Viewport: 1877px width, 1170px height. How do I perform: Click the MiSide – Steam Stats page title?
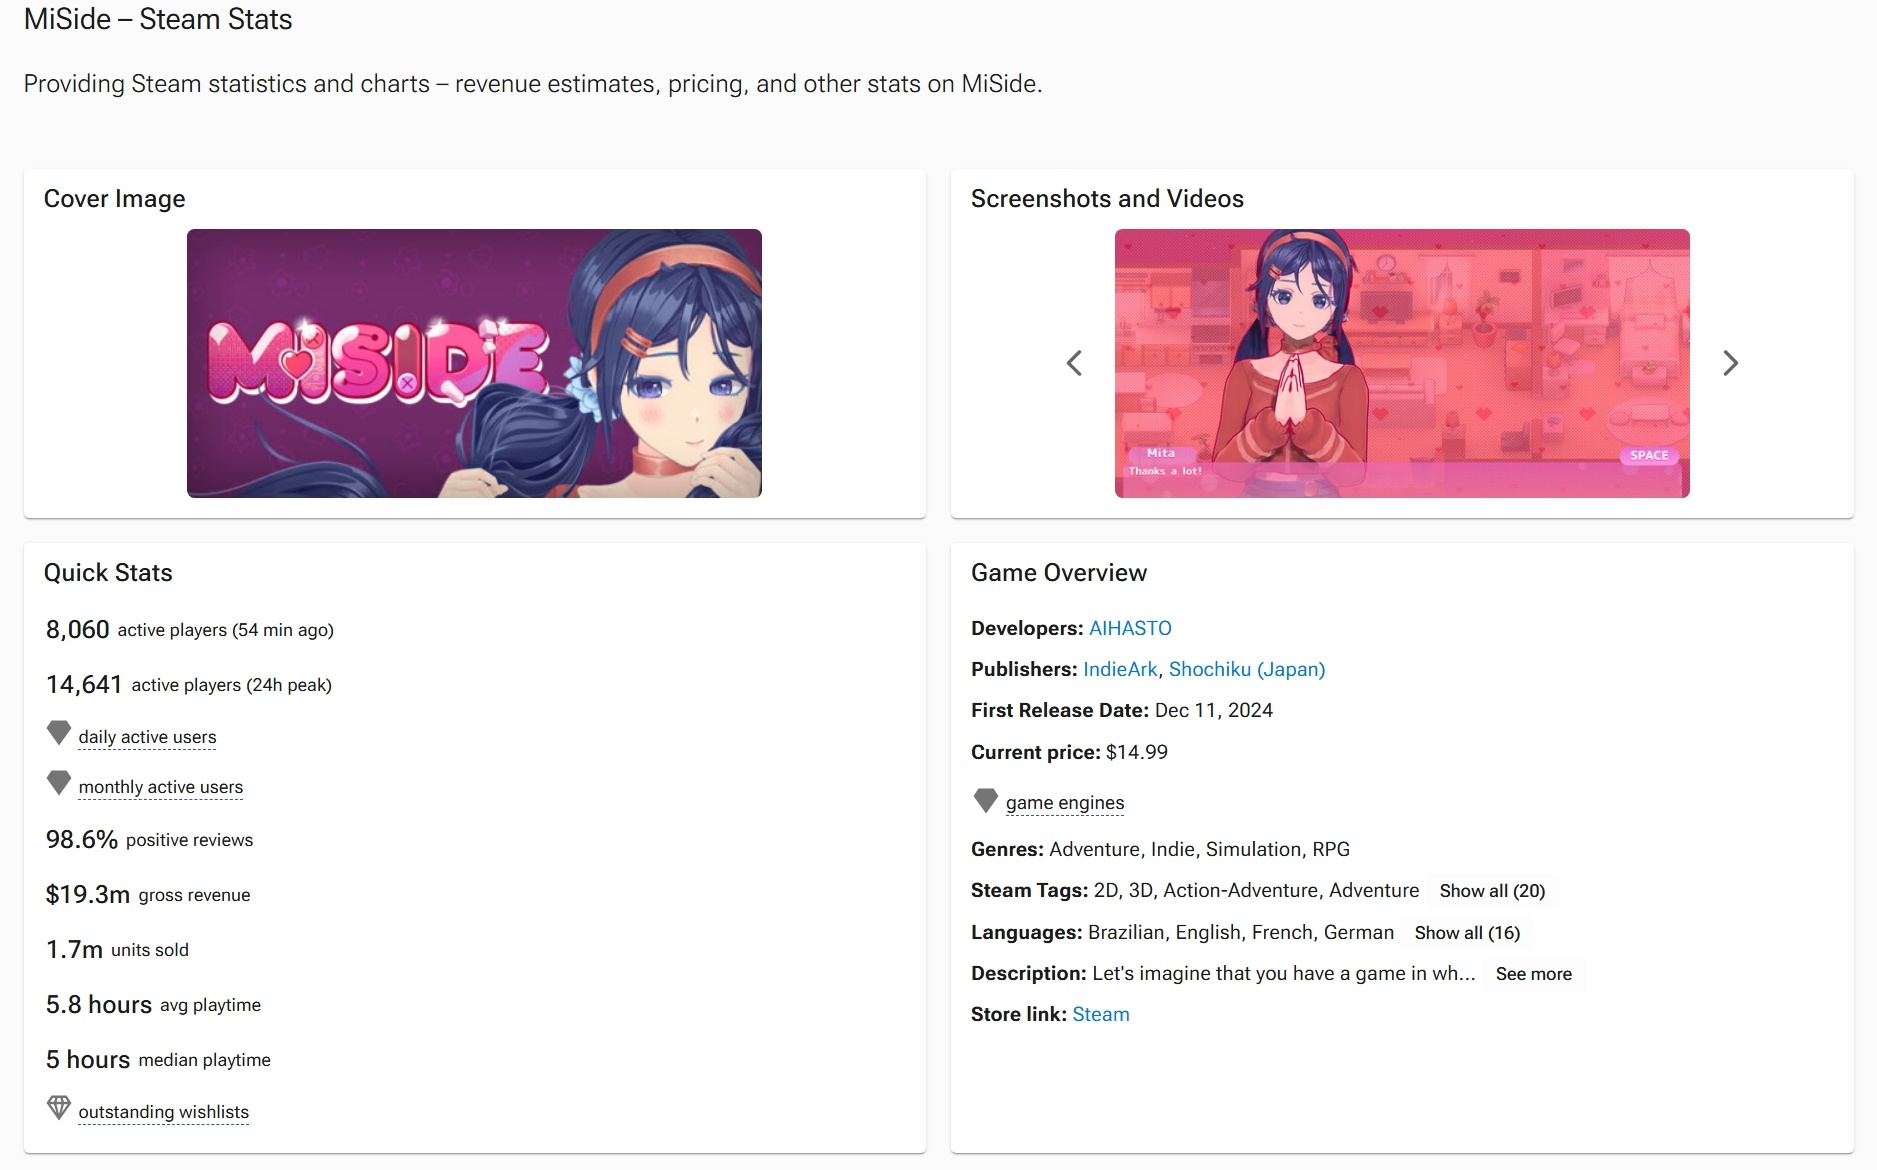coord(158,19)
